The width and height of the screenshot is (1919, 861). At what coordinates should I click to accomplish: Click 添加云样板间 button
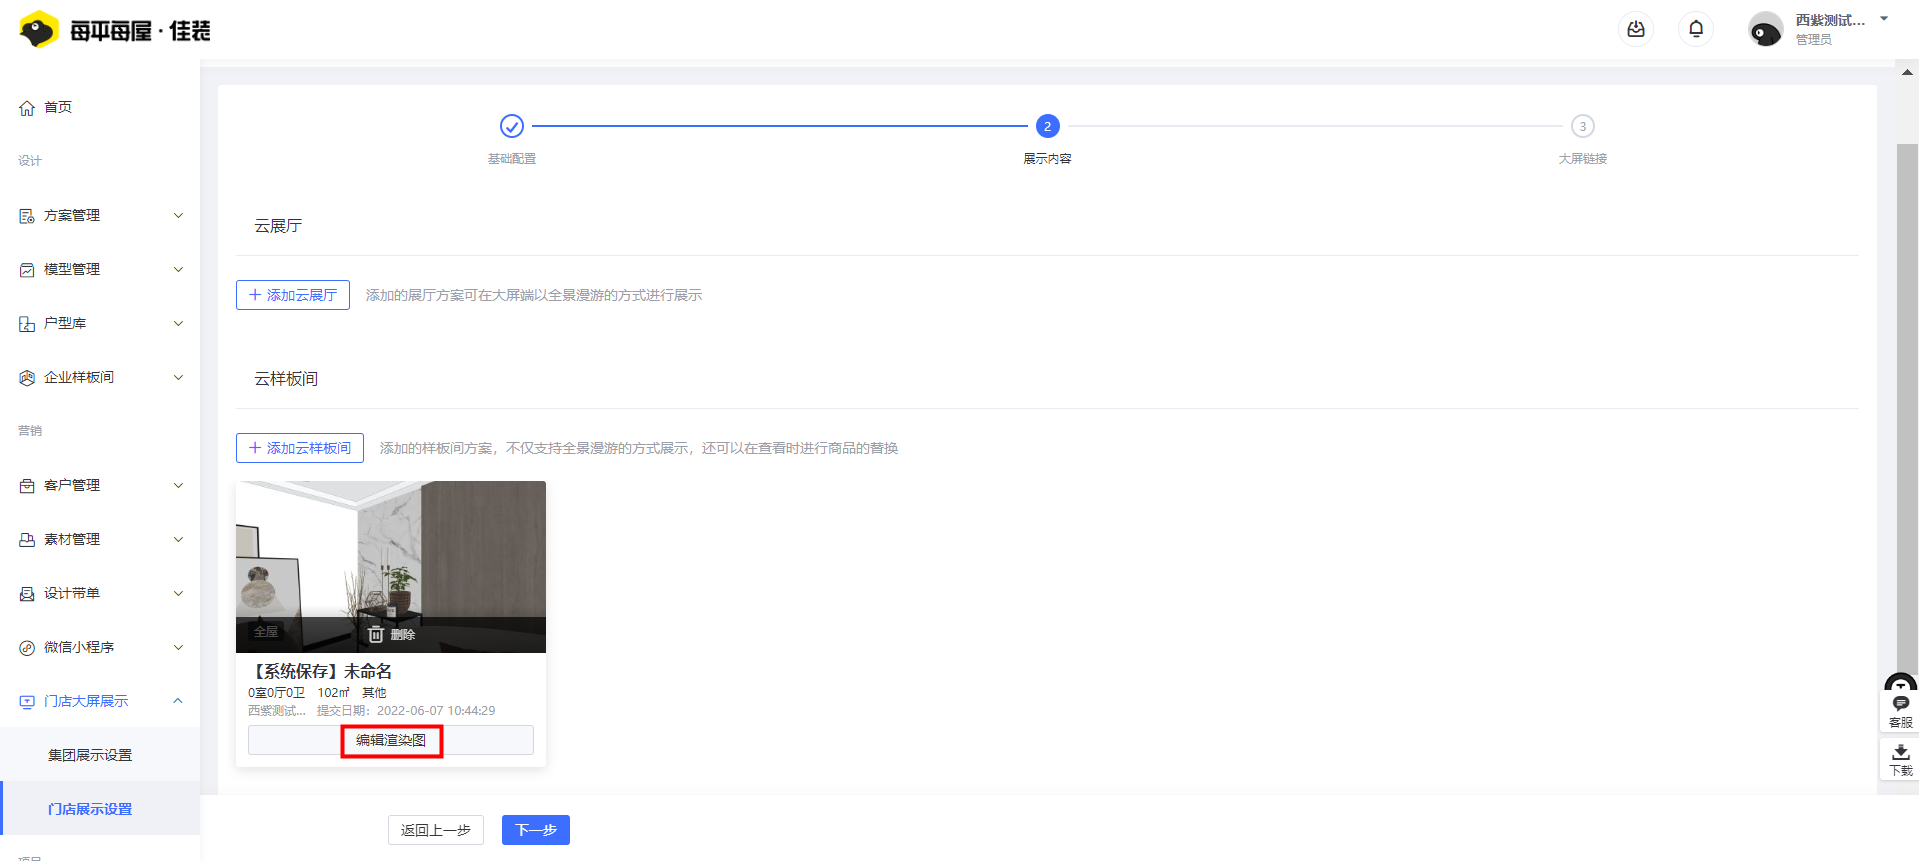coord(300,448)
